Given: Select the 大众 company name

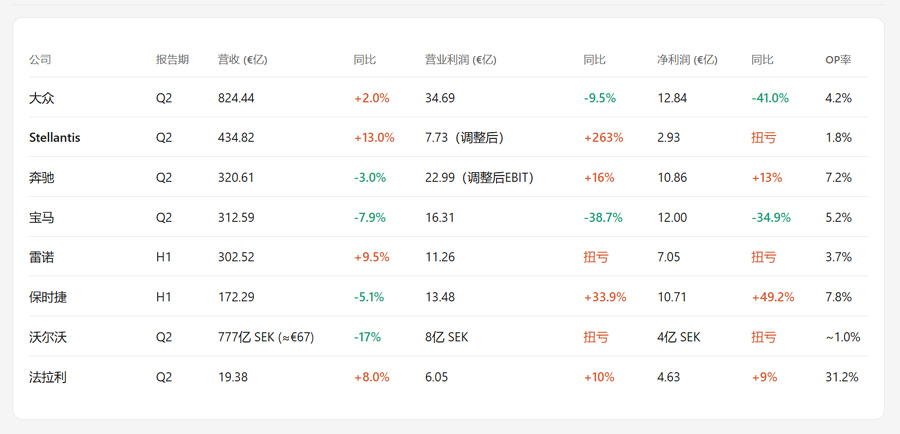Looking at the screenshot, I should coord(42,98).
